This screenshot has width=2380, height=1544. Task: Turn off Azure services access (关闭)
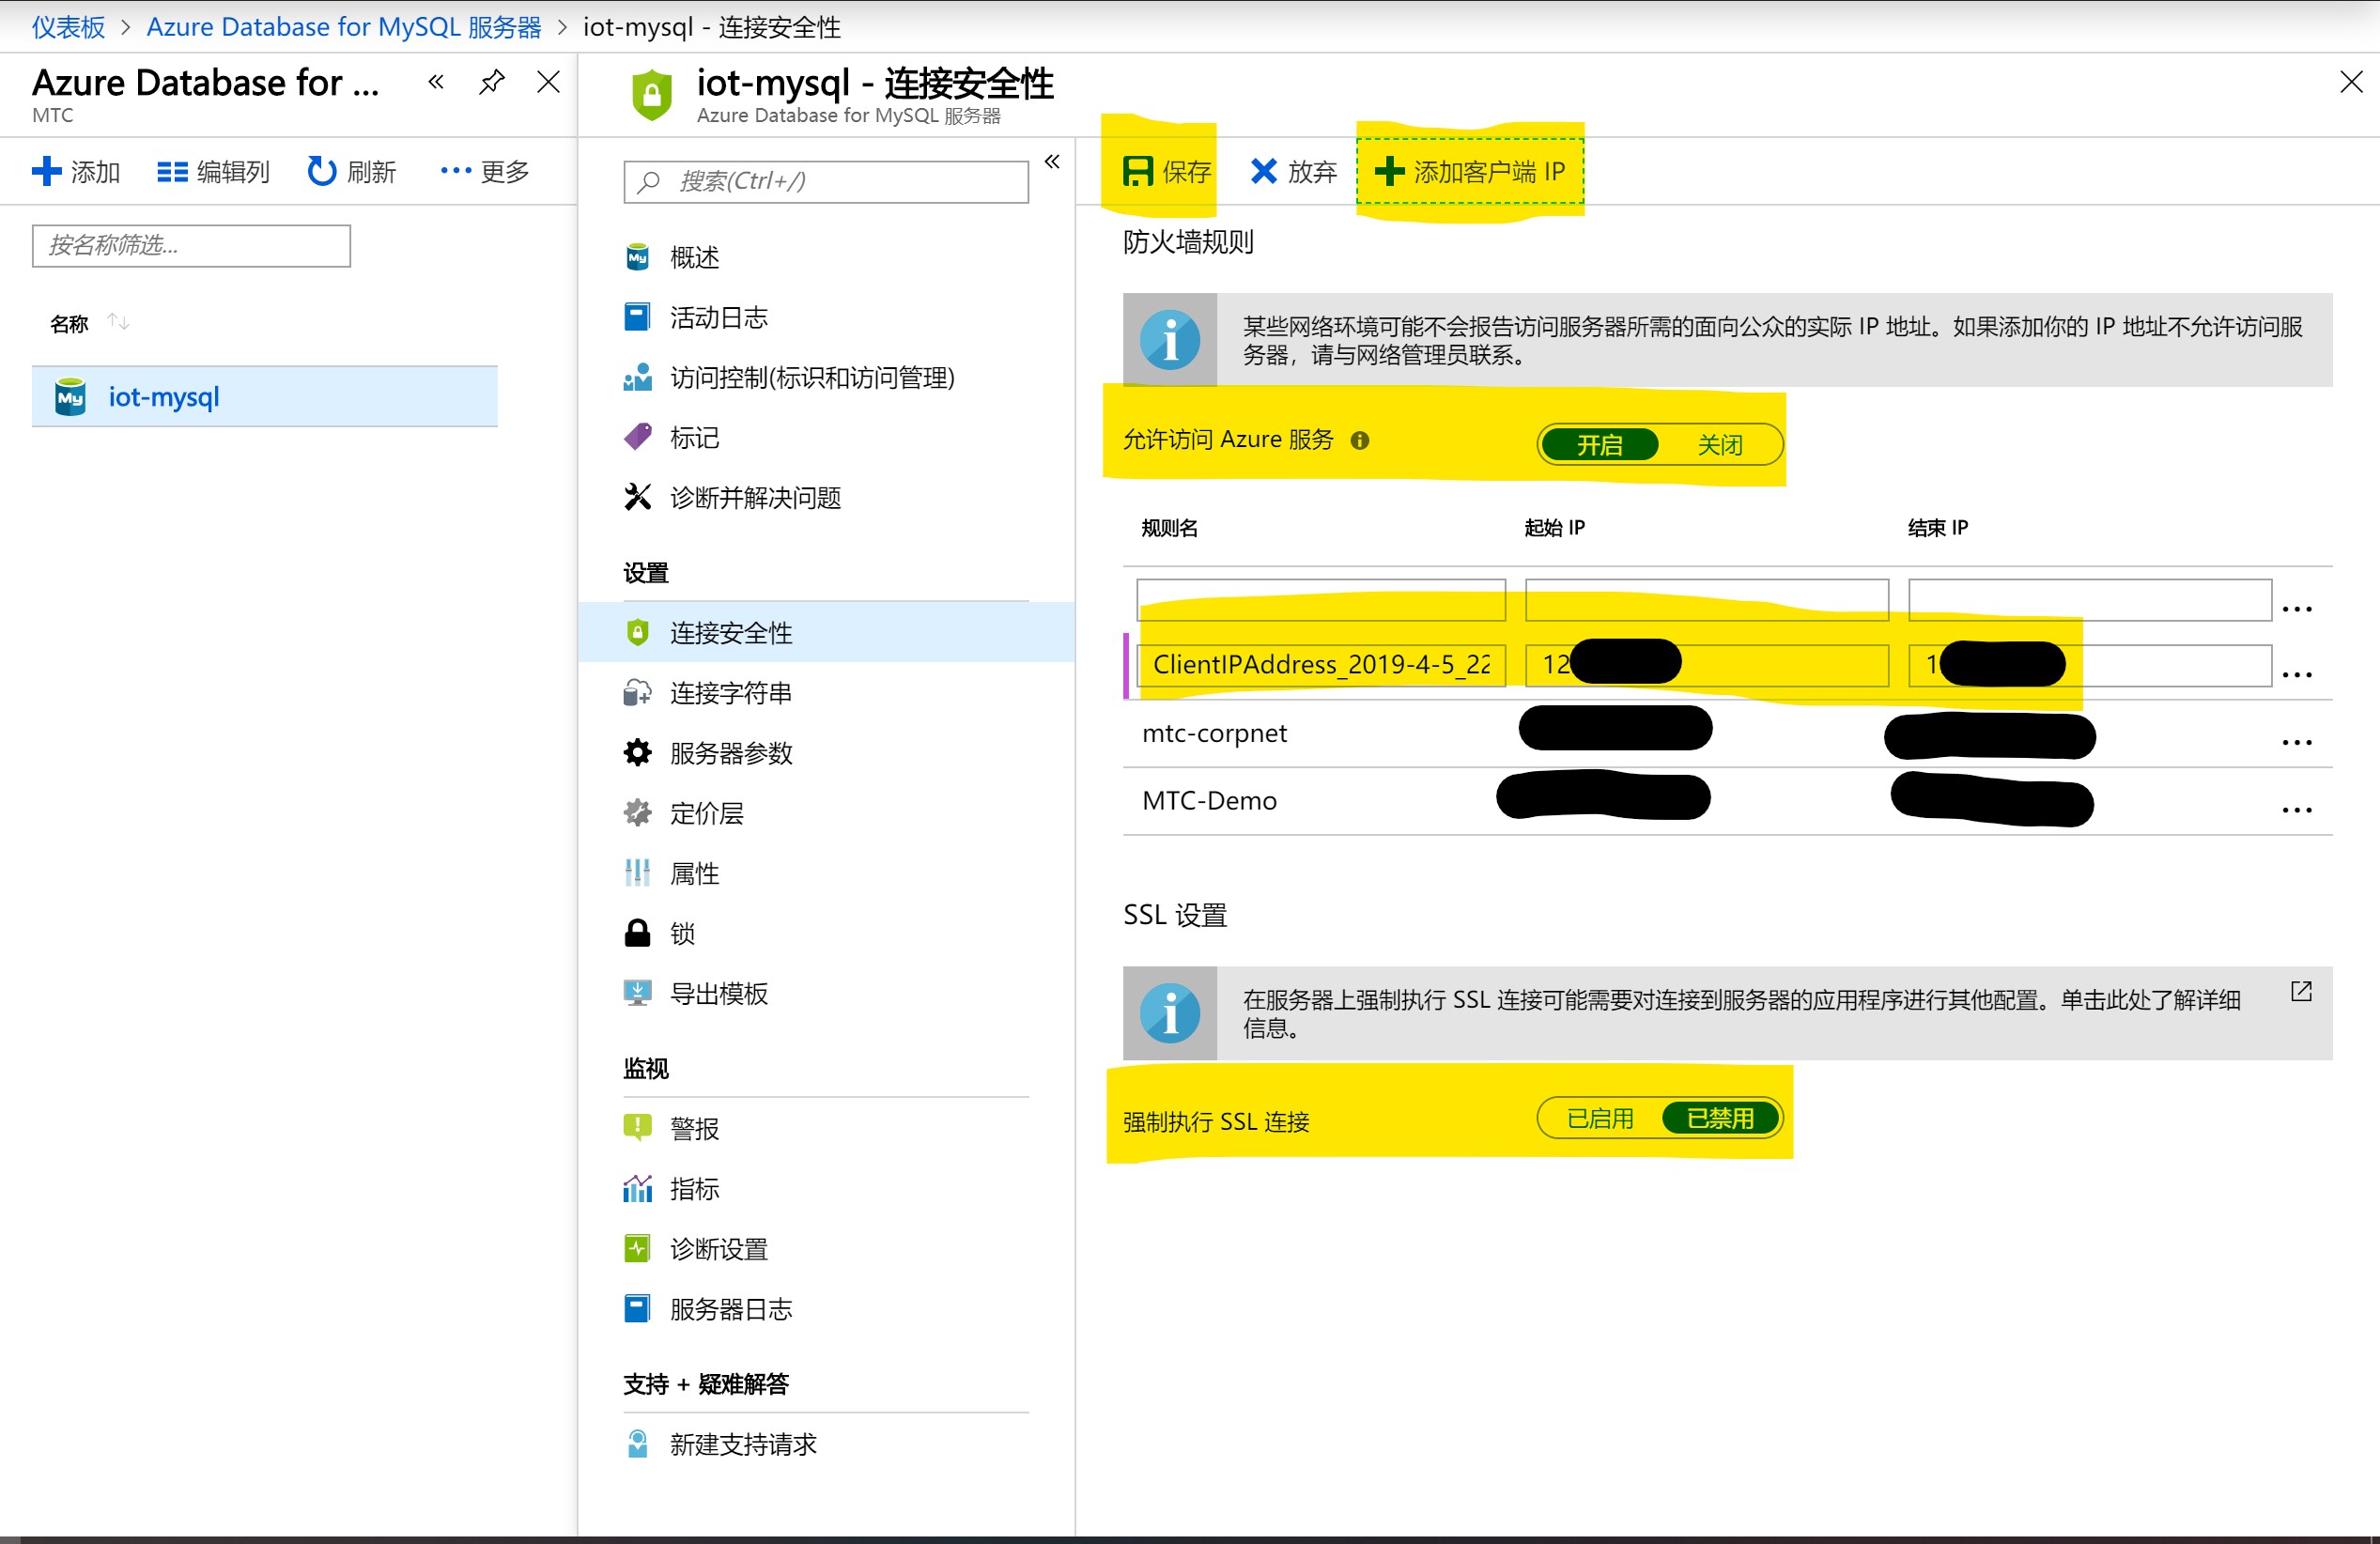pos(1719,444)
